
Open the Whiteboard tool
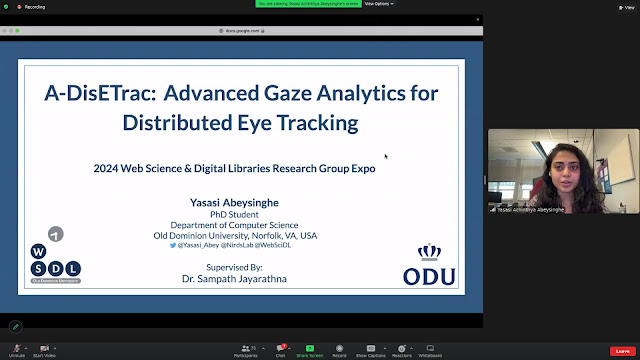click(x=430, y=350)
